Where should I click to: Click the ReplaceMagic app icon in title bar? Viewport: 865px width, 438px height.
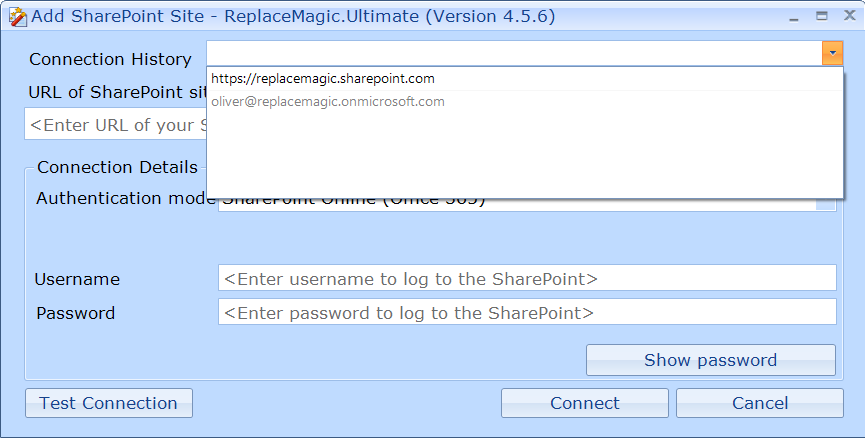pos(16,16)
